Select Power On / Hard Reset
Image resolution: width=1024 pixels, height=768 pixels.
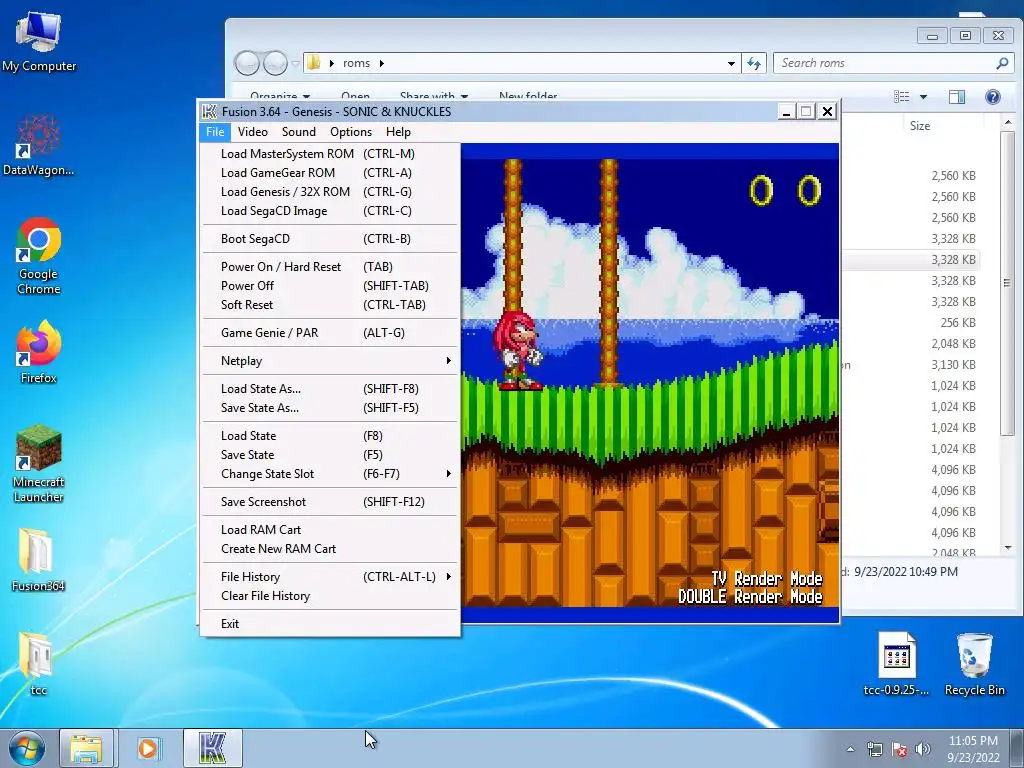330,267
